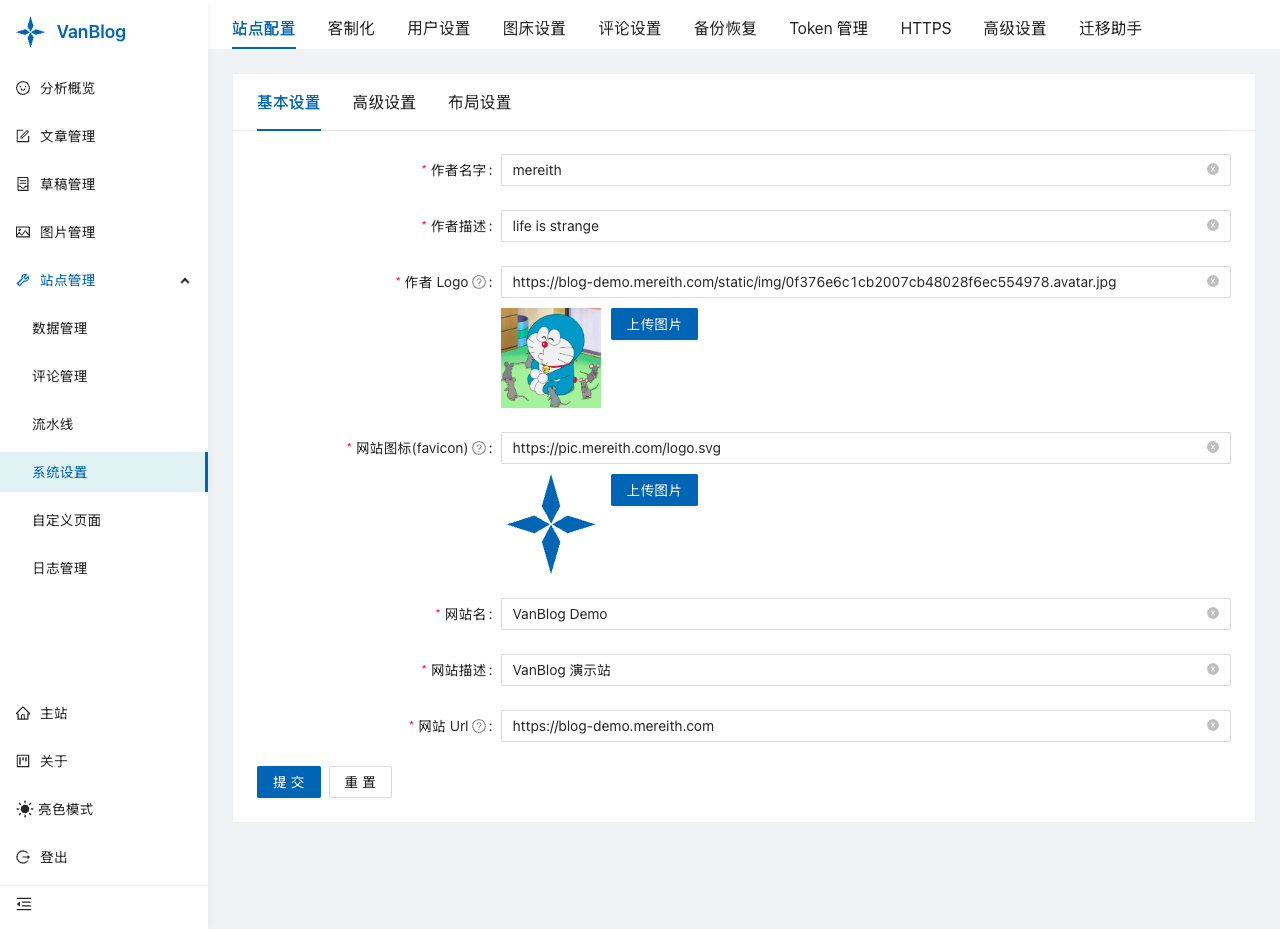Click the 主站 home icon
Viewport: 1280px width, 929px height.
click(23, 713)
